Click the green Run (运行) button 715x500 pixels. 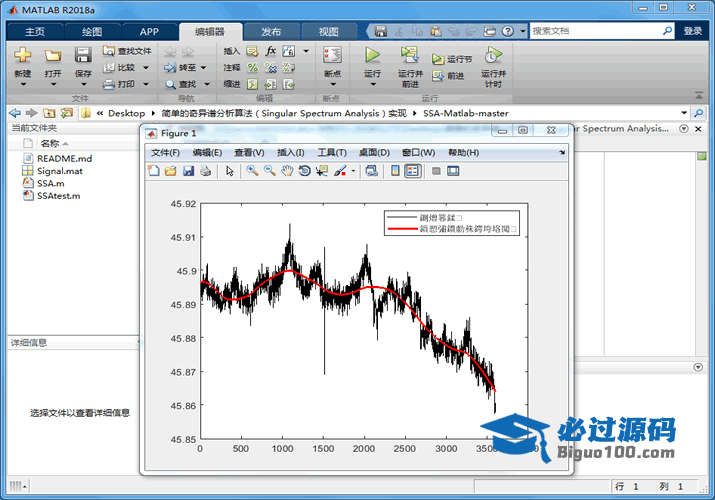click(x=372, y=60)
